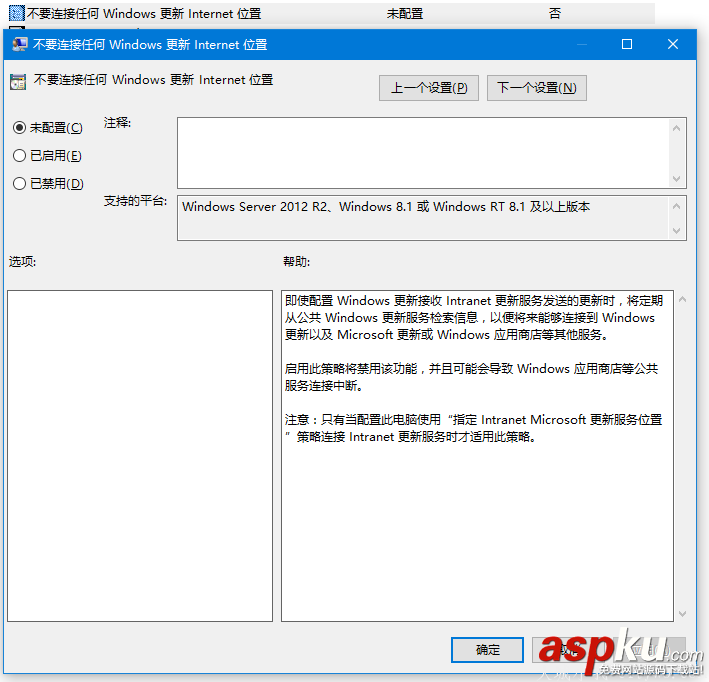Select background list row 不要连接任何 Windows 更新 Internet 位置
The height and width of the screenshot is (682, 709).
click(331, 14)
